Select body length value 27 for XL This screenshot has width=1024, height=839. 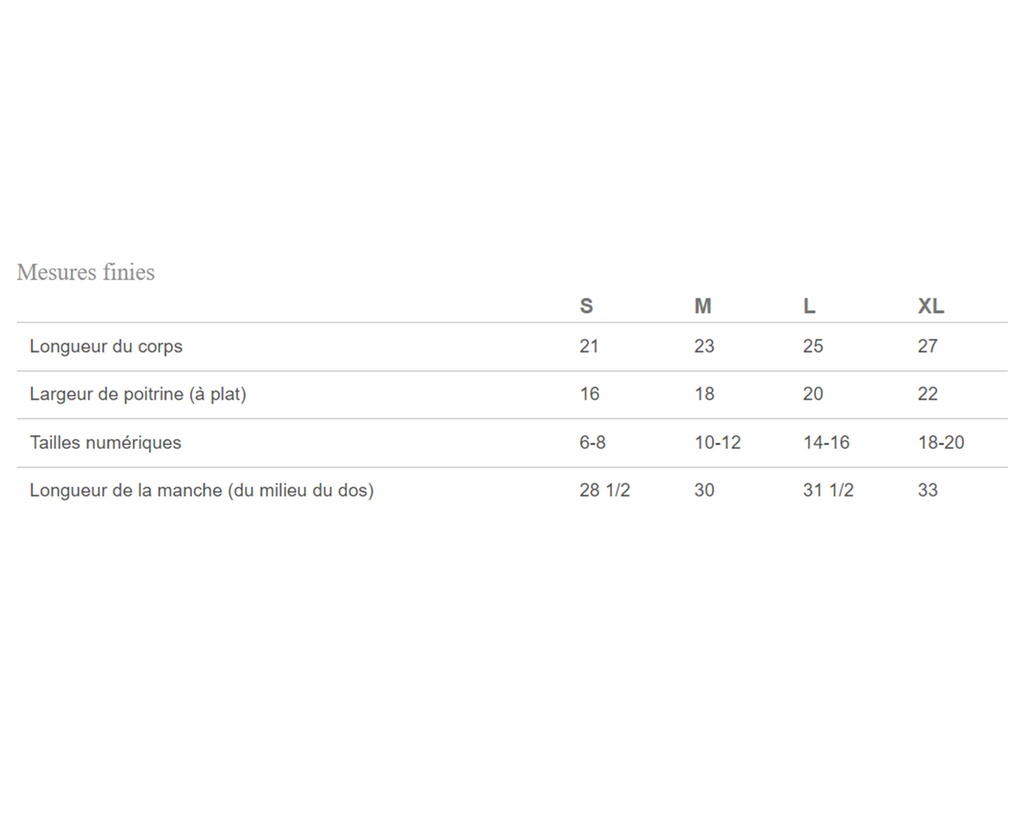pos(928,346)
